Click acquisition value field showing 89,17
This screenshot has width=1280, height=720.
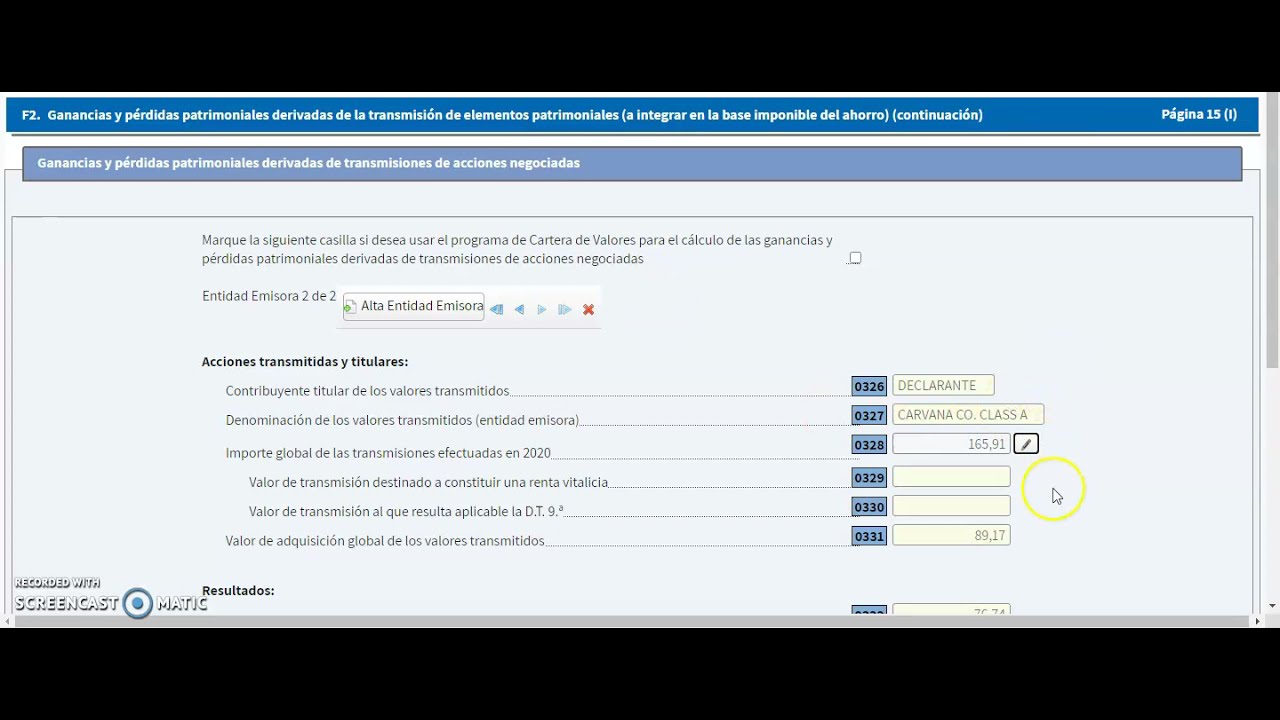pyautogui.click(x=950, y=536)
